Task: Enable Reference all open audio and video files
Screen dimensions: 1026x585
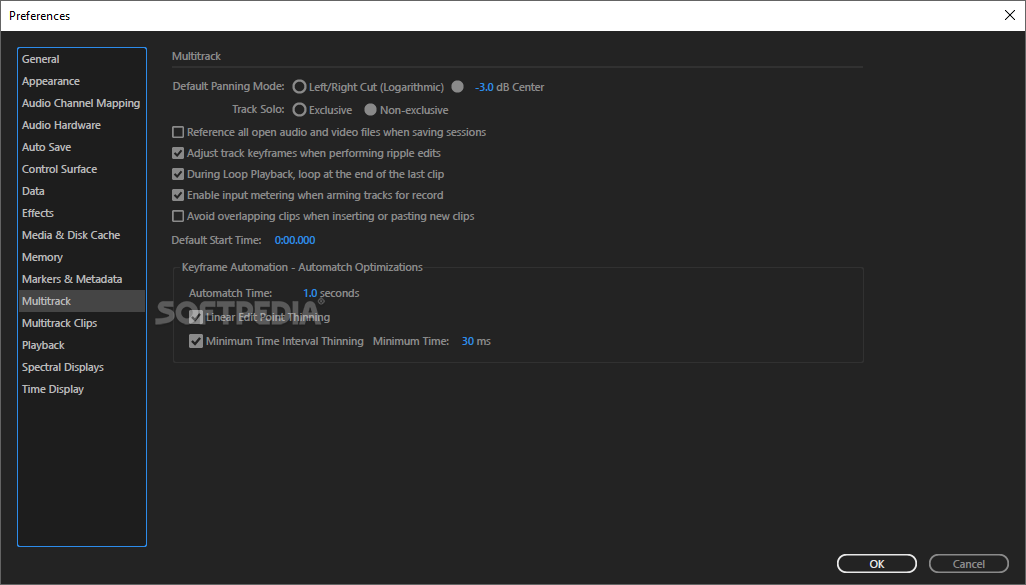Action: (178, 132)
